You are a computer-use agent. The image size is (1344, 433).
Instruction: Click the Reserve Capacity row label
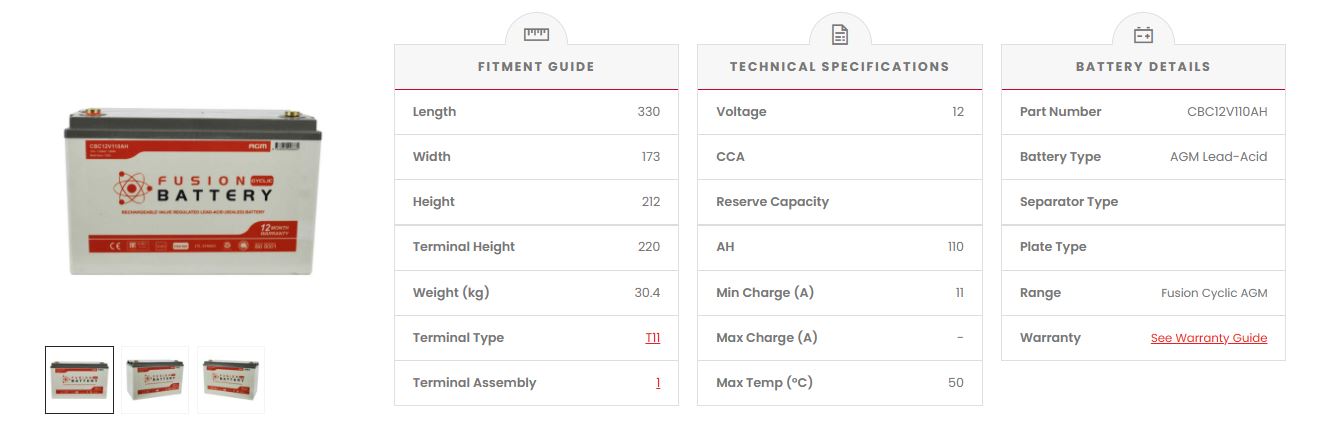(x=772, y=202)
